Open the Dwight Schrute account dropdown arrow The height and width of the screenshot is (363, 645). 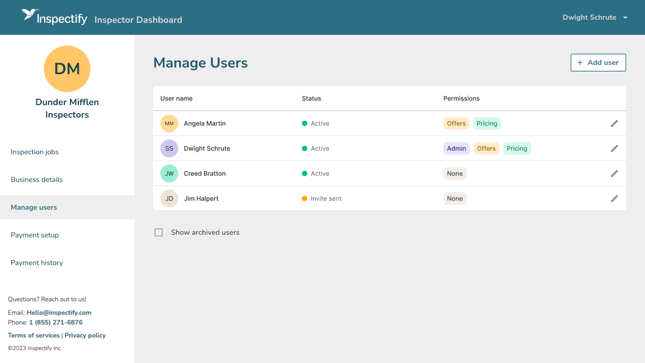(625, 18)
